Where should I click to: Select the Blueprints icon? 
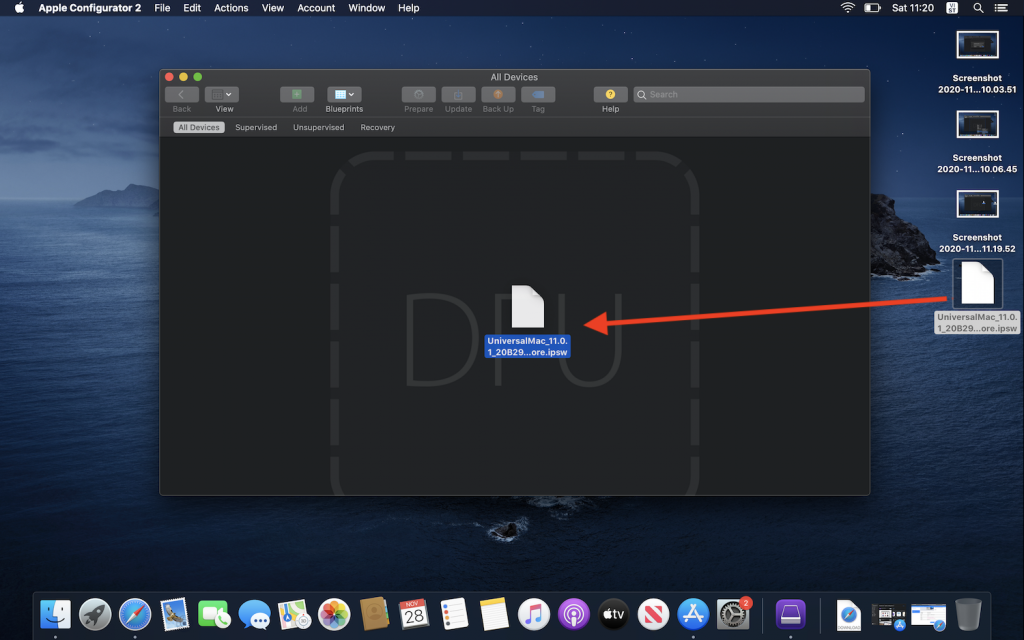(340, 94)
